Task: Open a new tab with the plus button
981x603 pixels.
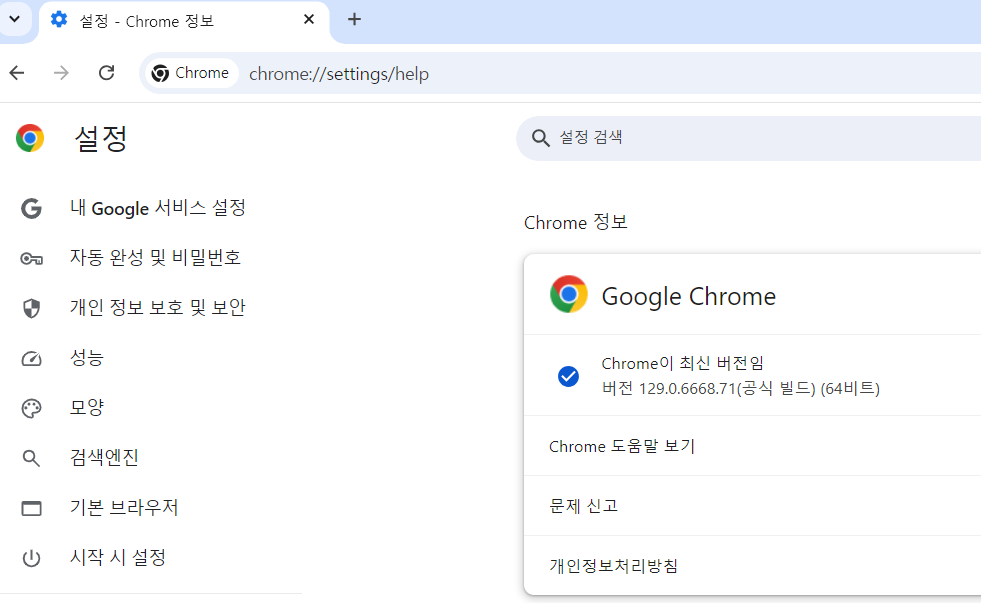Action: coord(354,19)
